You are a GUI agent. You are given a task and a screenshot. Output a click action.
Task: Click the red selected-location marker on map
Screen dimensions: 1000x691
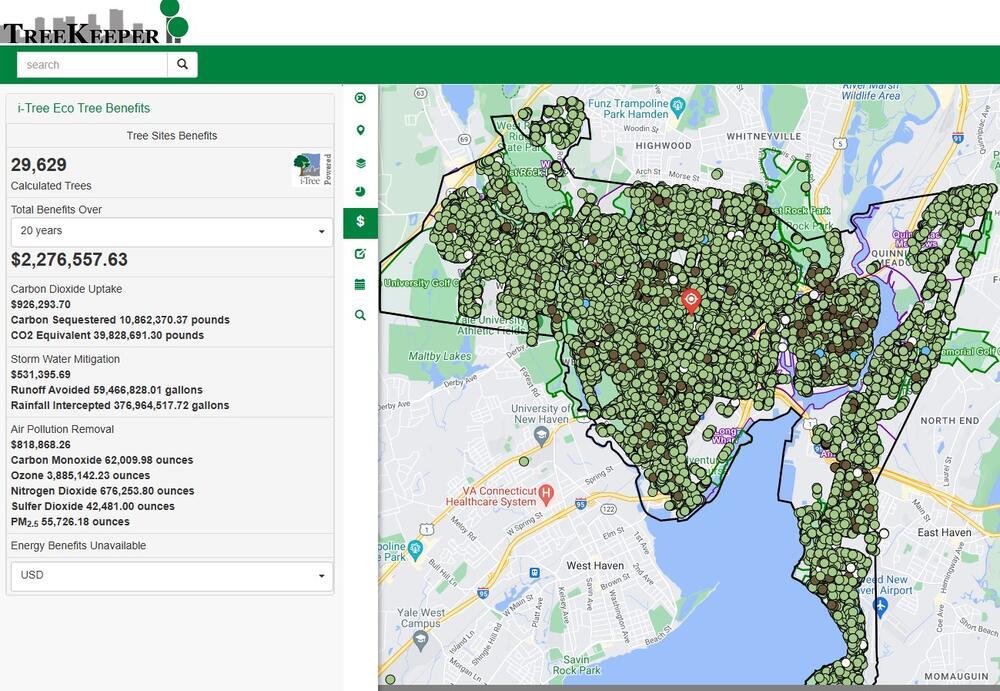tap(691, 301)
